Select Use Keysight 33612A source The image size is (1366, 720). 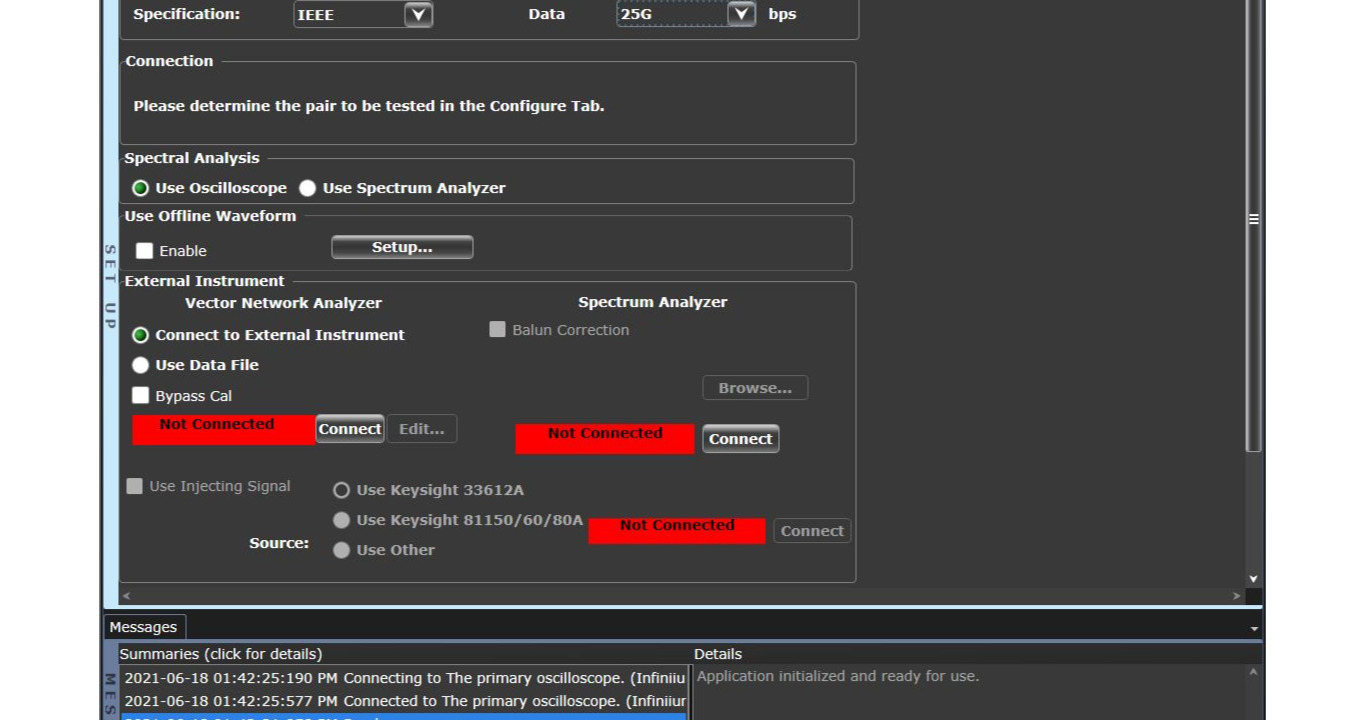(342, 490)
